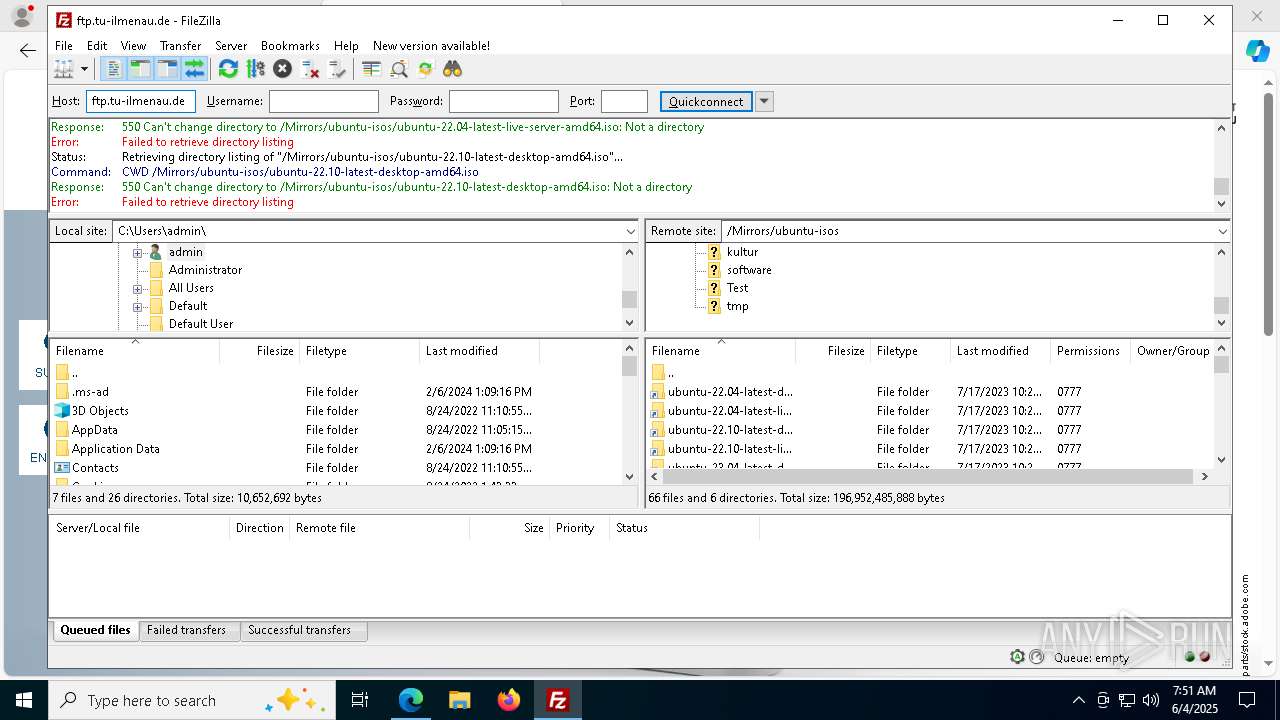Click the Quickconnect button
The width and height of the screenshot is (1280, 720).
click(706, 101)
